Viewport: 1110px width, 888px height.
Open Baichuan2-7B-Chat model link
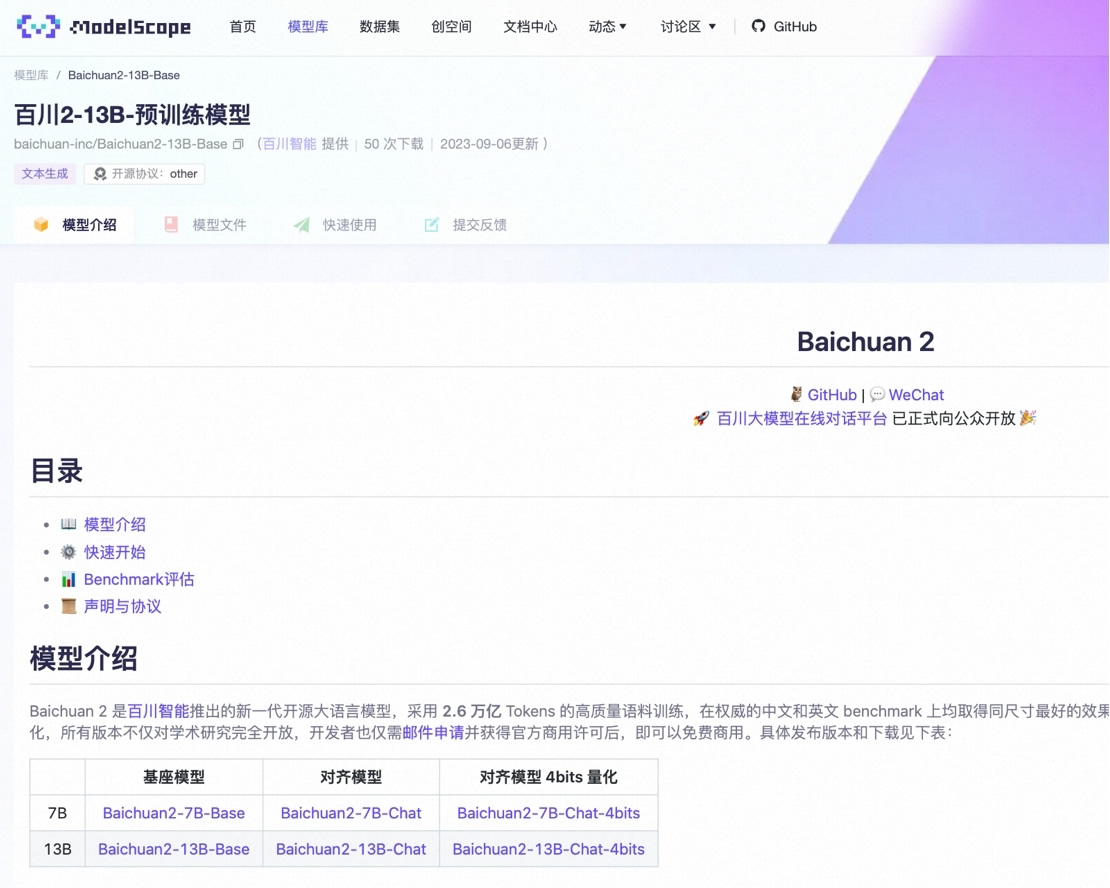tap(351, 813)
